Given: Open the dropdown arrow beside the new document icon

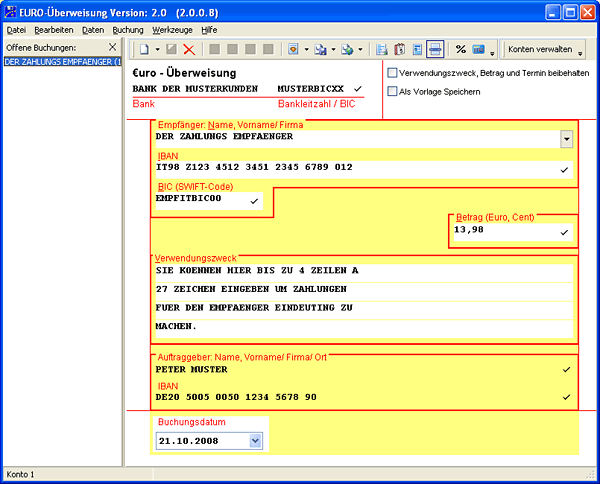Looking at the screenshot, I should pos(157,49).
